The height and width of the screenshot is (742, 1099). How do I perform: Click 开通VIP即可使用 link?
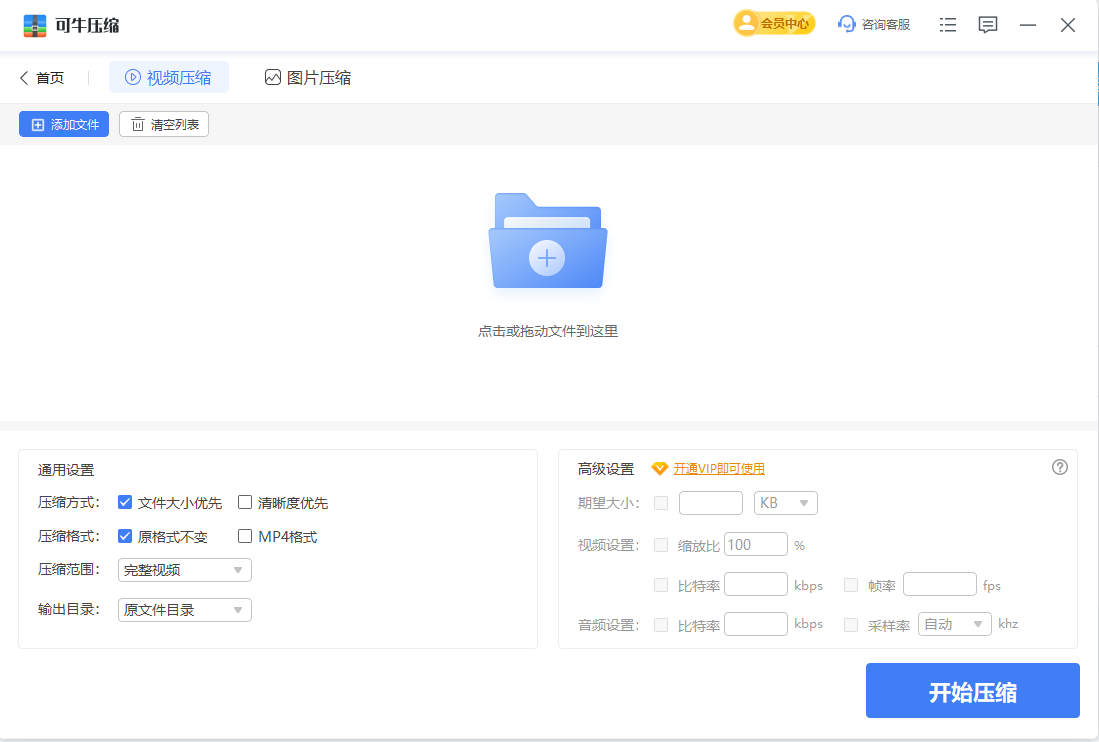tap(719, 469)
